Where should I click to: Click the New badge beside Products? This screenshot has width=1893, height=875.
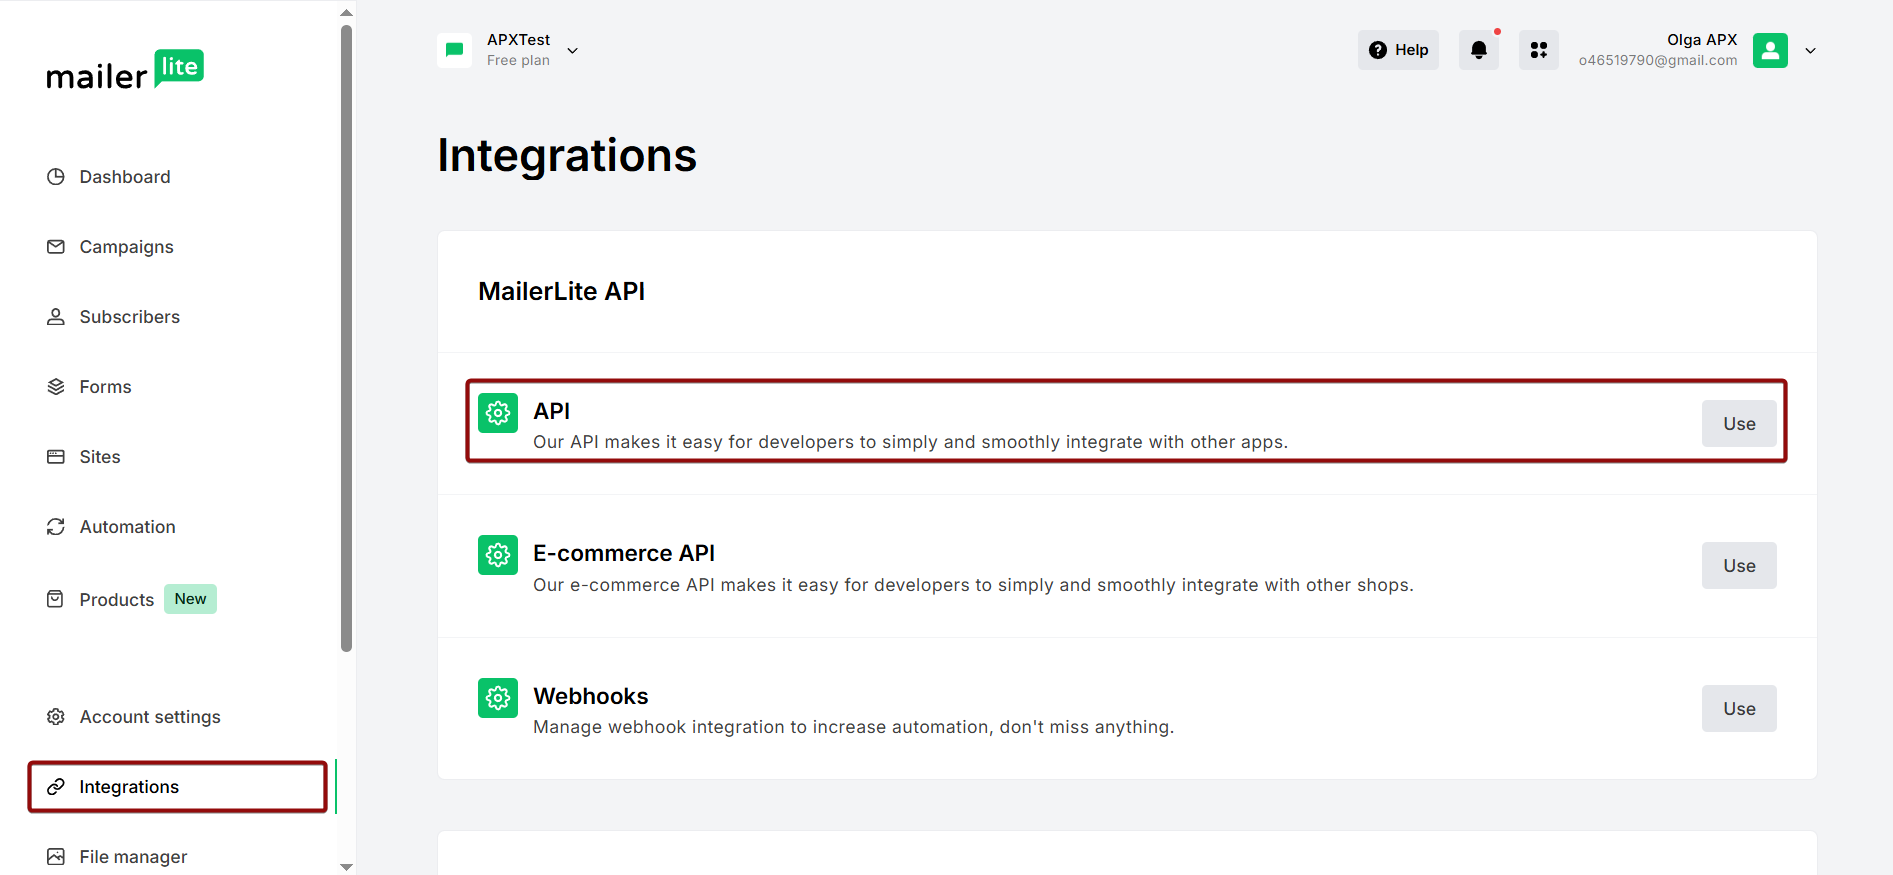point(190,599)
